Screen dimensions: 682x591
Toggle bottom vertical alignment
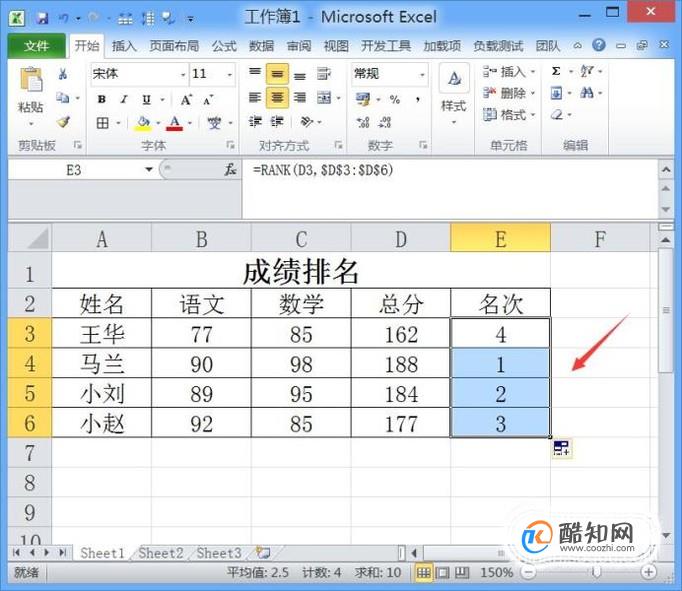(299, 74)
